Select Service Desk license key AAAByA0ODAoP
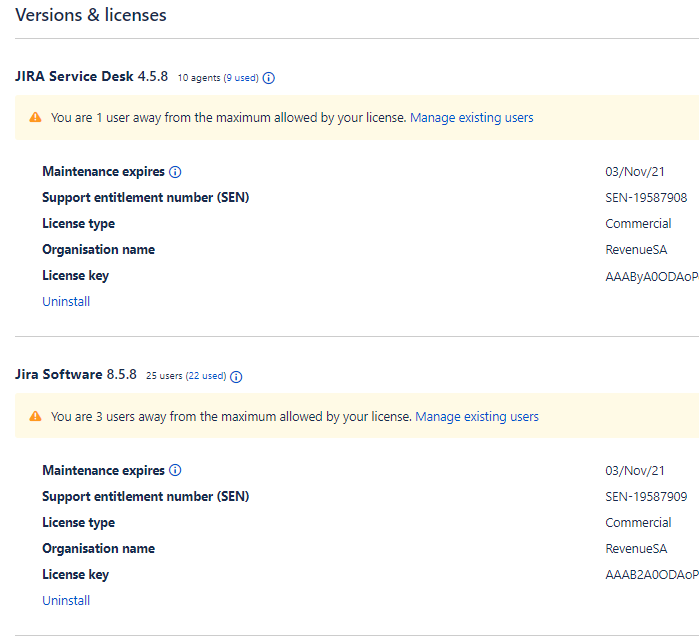The width and height of the screenshot is (699, 643). pos(652,276)
